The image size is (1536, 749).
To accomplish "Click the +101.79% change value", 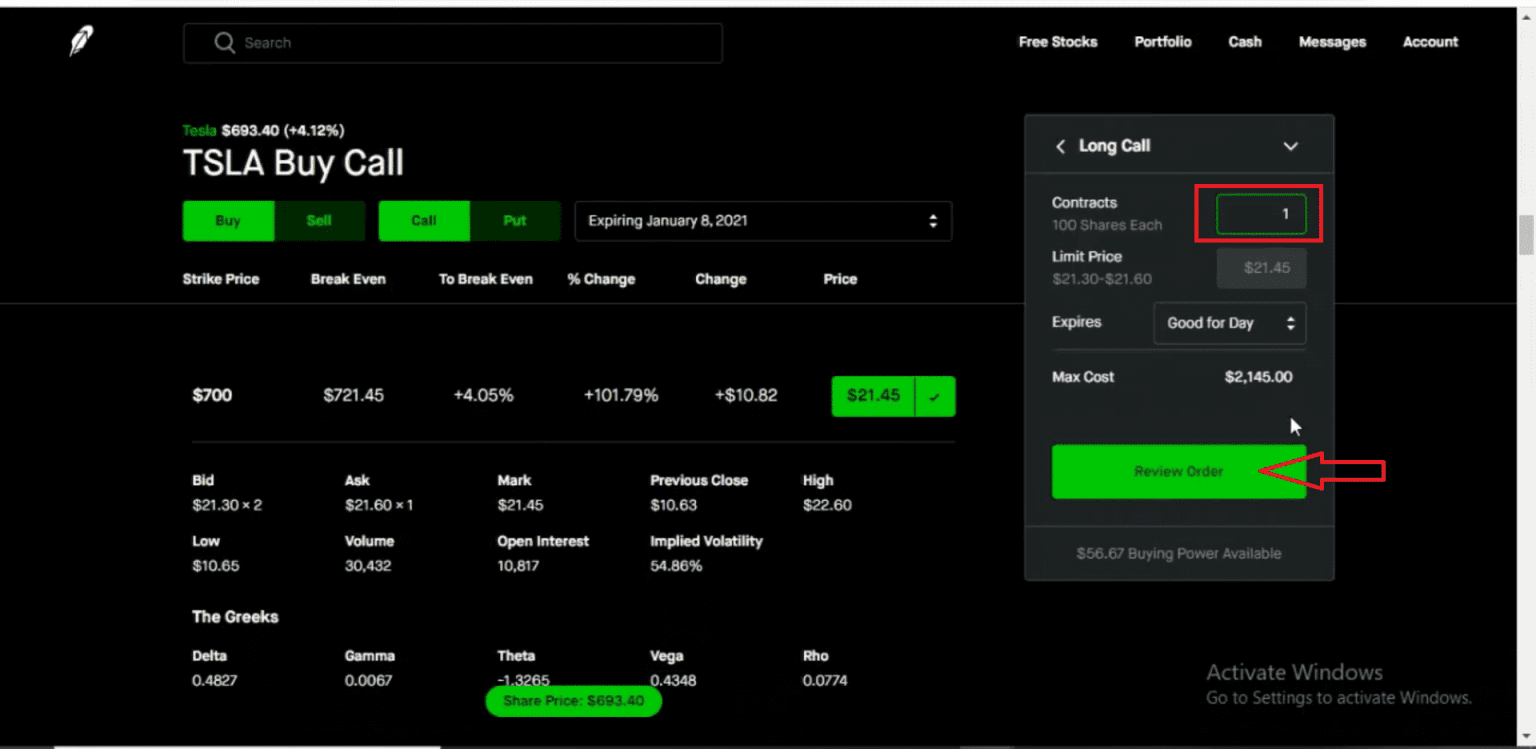I will pyautogui.click(x=621, y=396).
